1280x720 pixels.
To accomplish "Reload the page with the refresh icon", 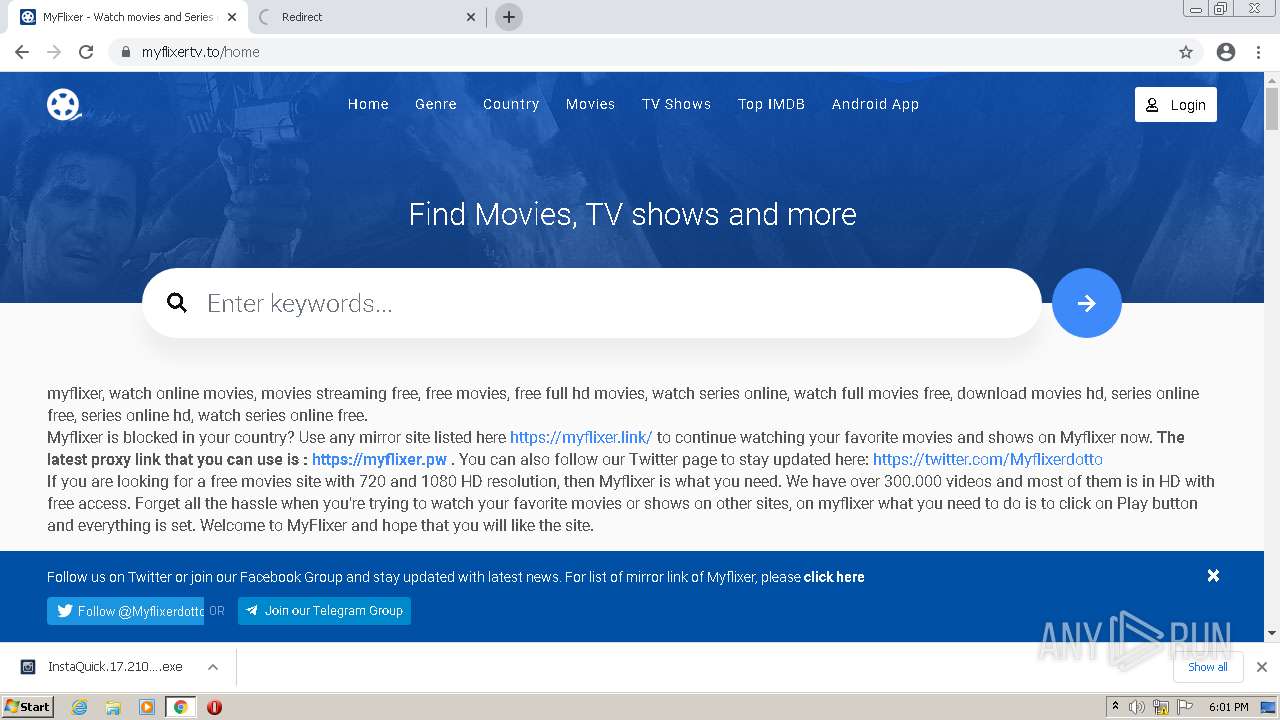I will point(86,52).
